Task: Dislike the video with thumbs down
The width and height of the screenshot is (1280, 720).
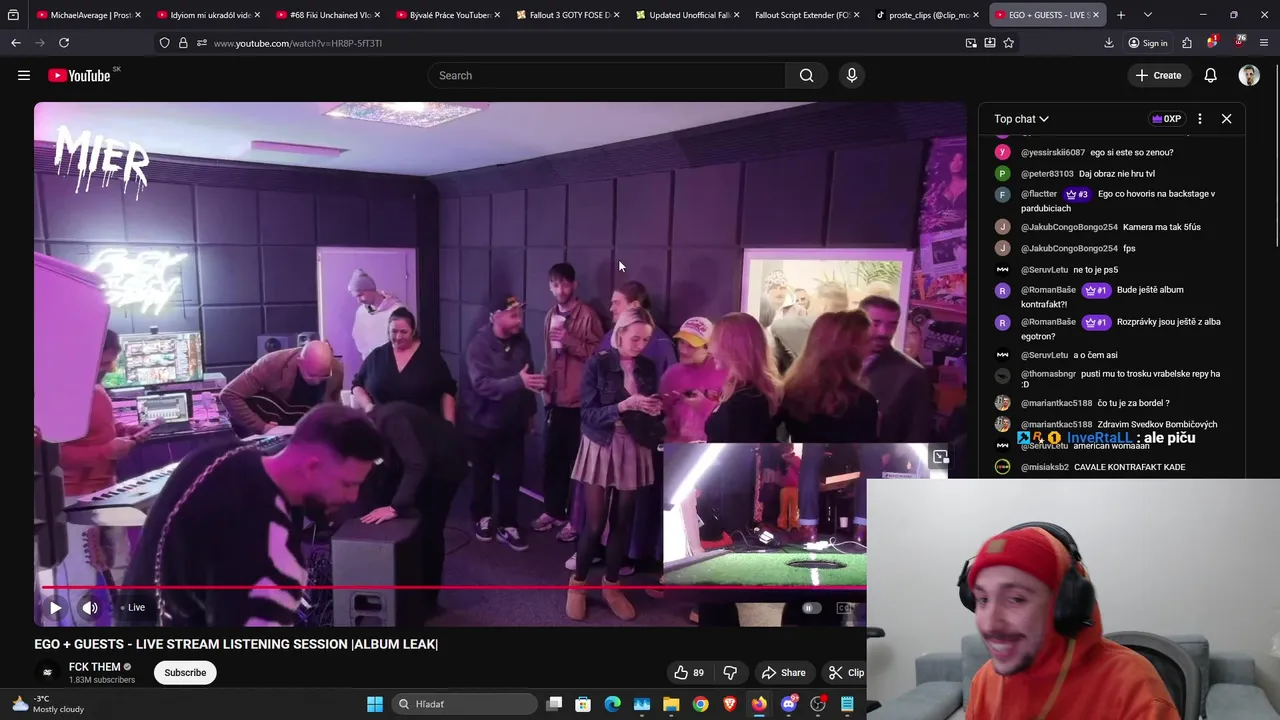Action: (730, 673)
